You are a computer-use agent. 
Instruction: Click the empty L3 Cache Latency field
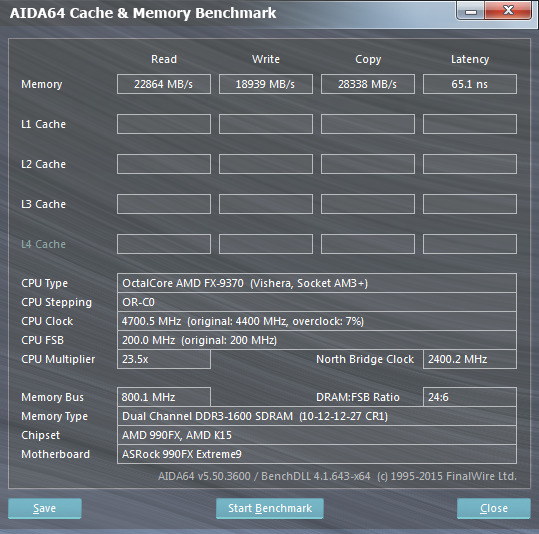tap(470, 204)
